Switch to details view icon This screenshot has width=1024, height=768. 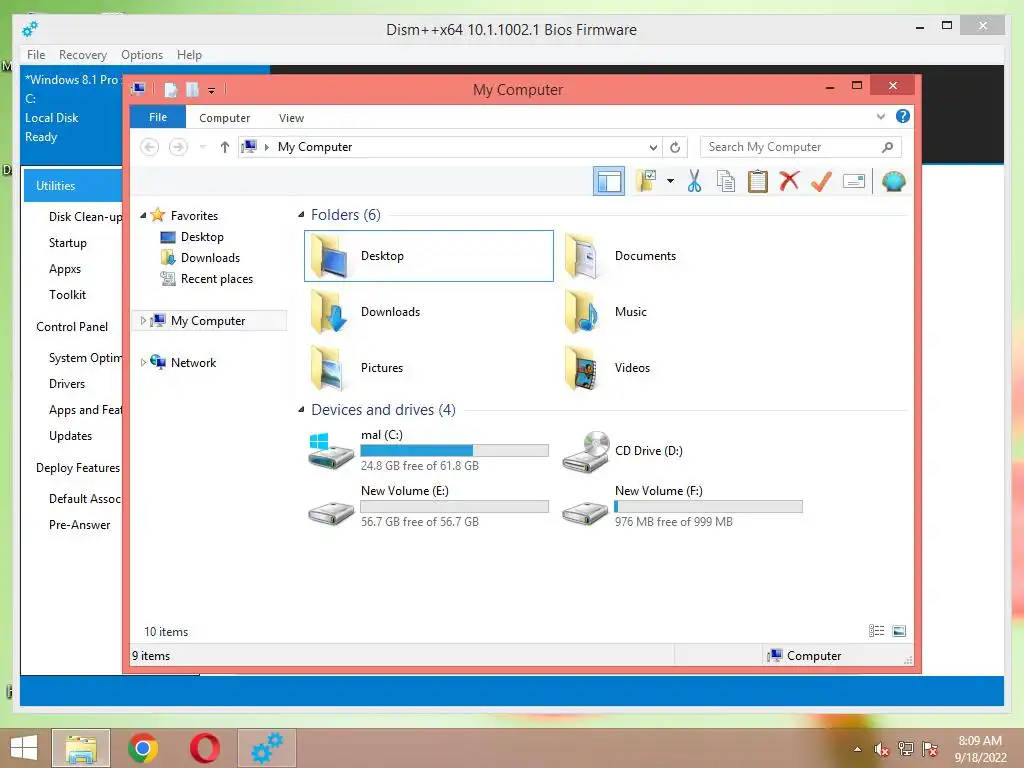[876, 631]
